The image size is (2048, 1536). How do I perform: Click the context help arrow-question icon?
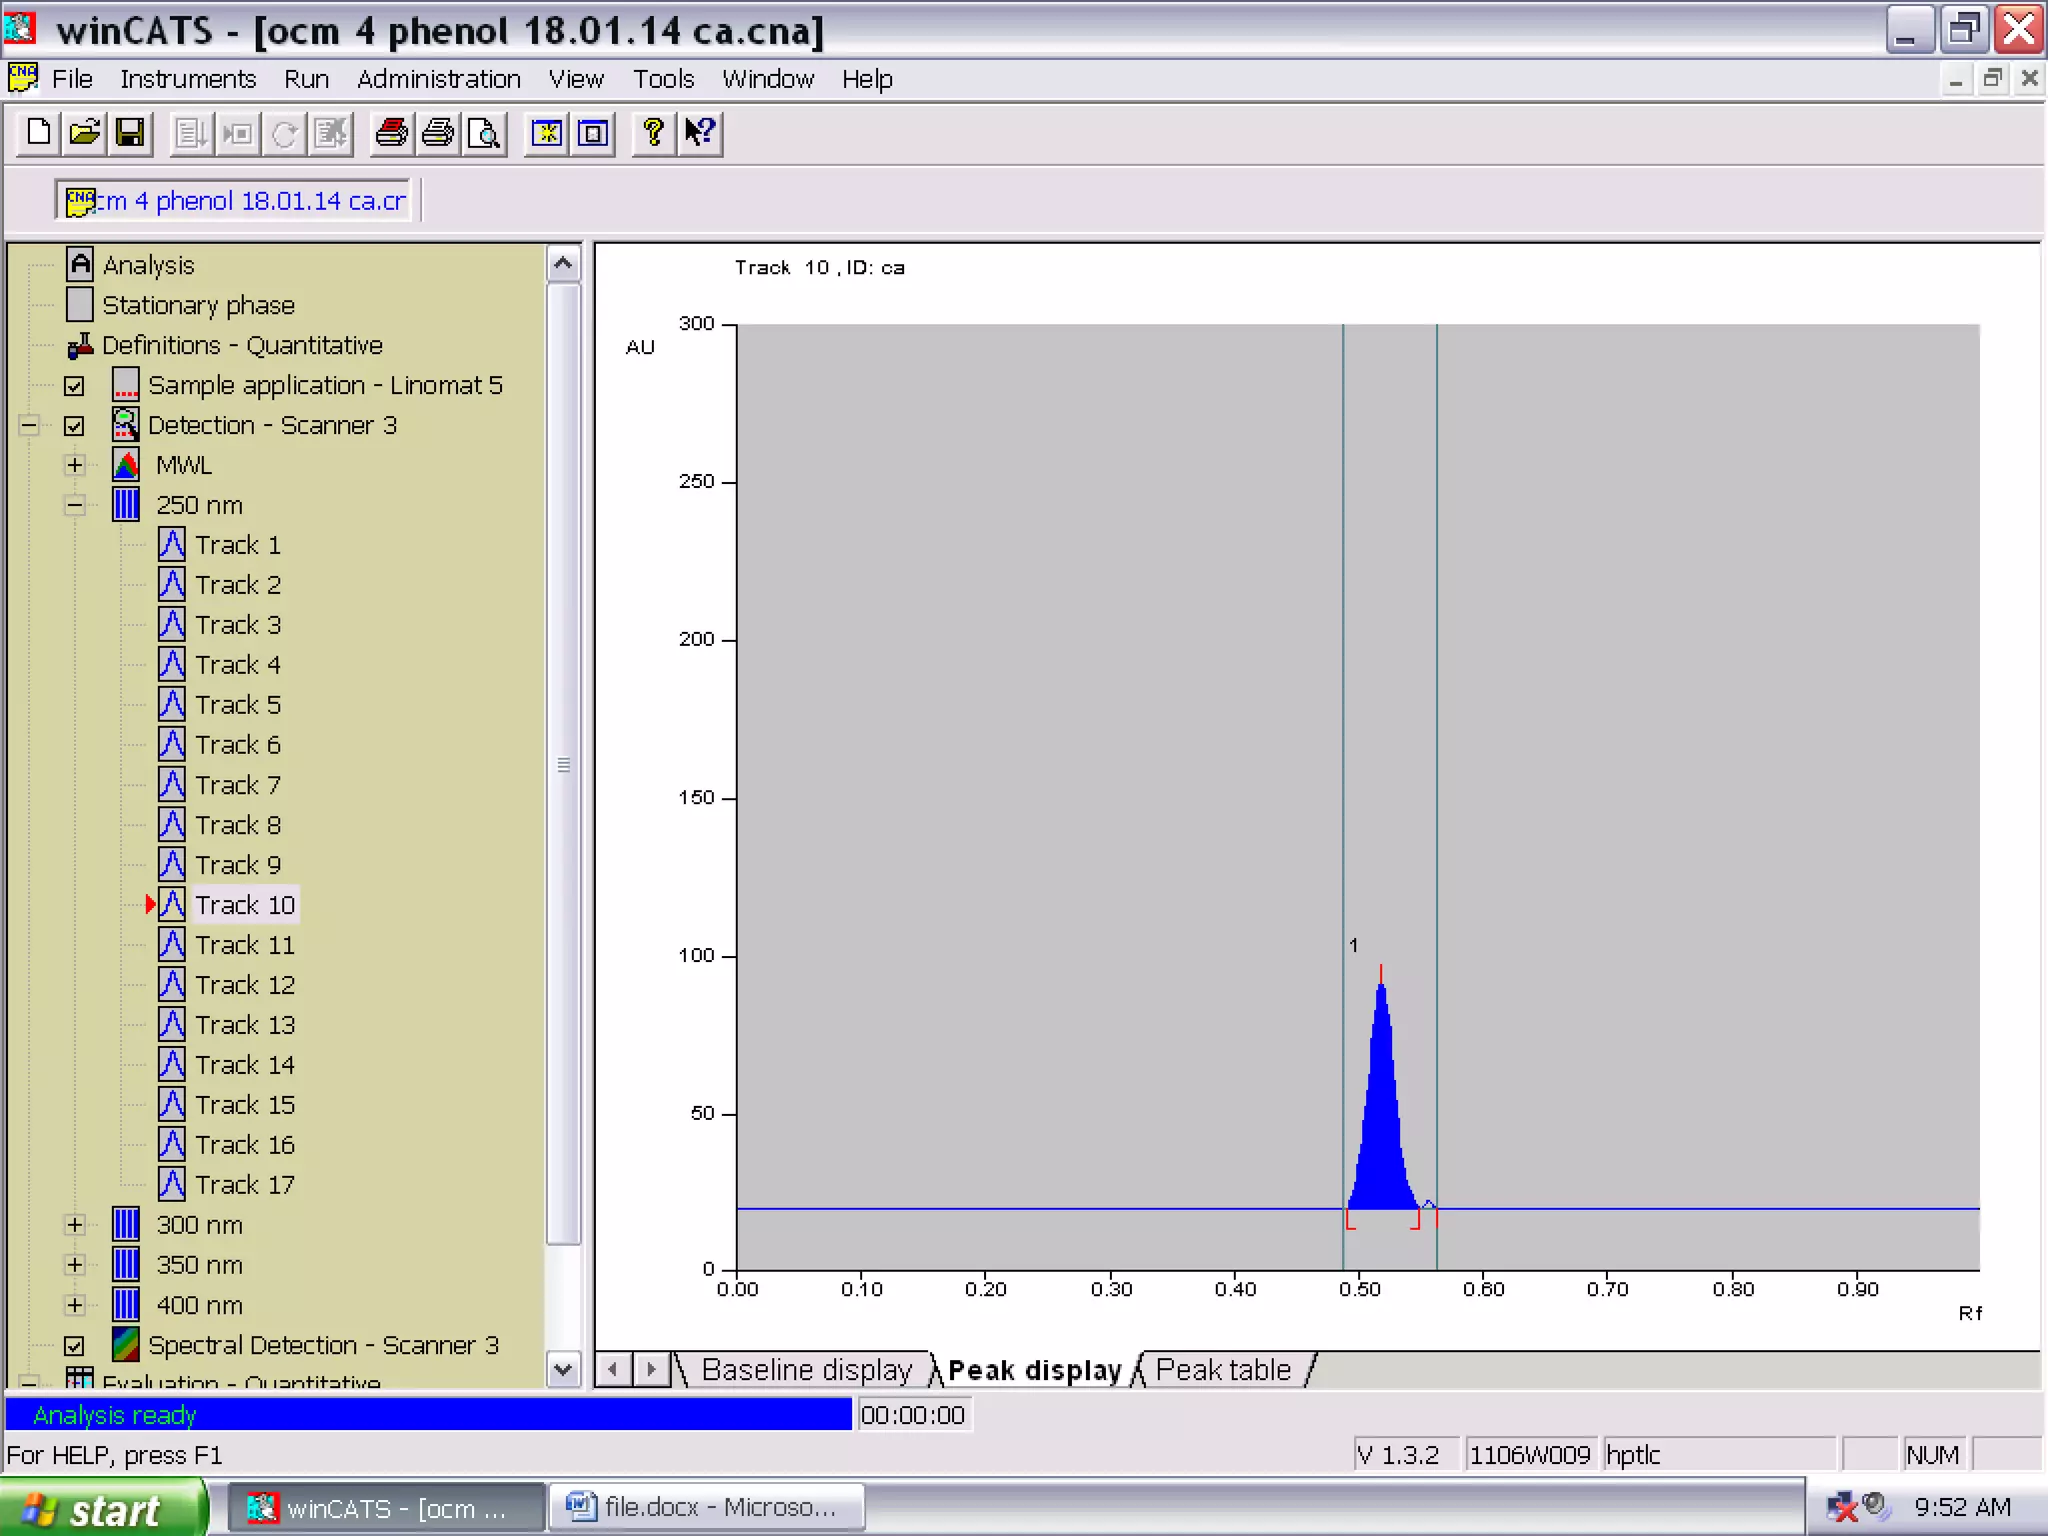point(699,133)
